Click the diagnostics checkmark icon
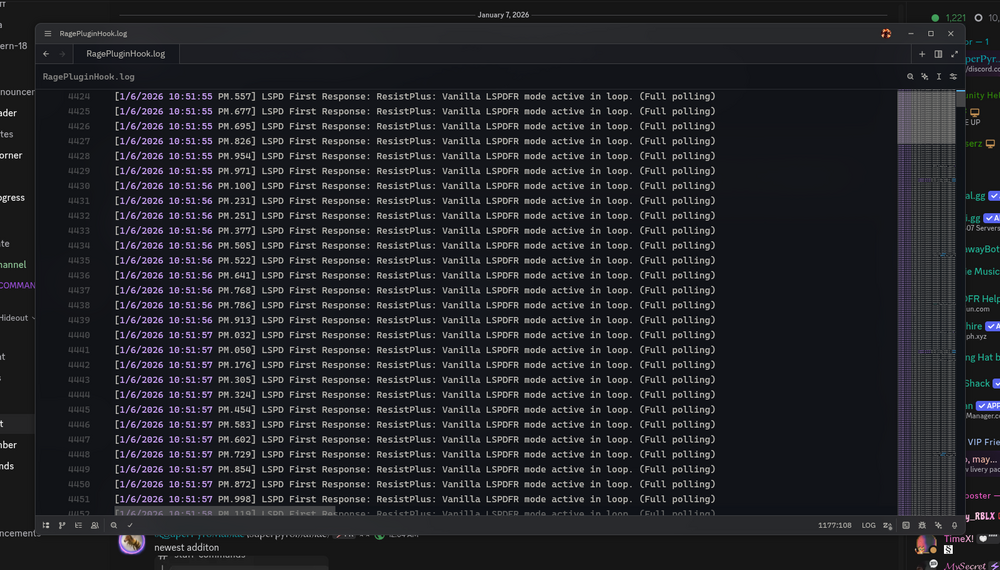 130,525
